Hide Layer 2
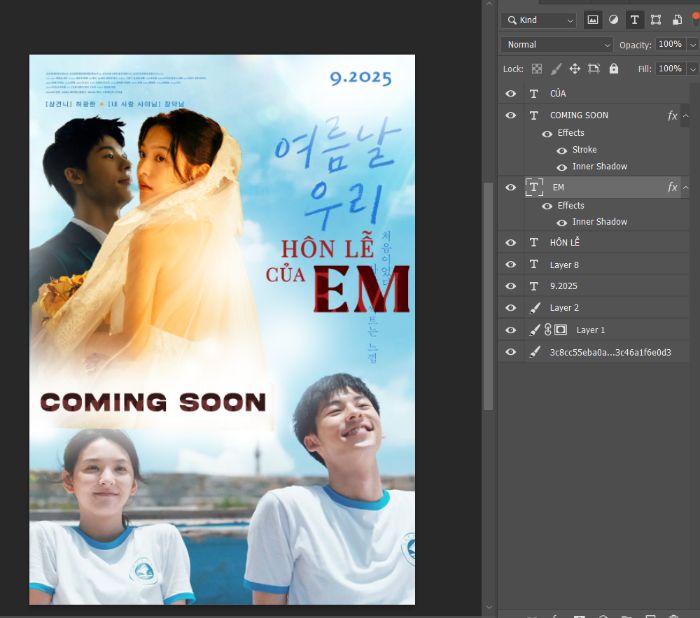The width and height of the screenshot is (700, 618). [x=511, y=308]
